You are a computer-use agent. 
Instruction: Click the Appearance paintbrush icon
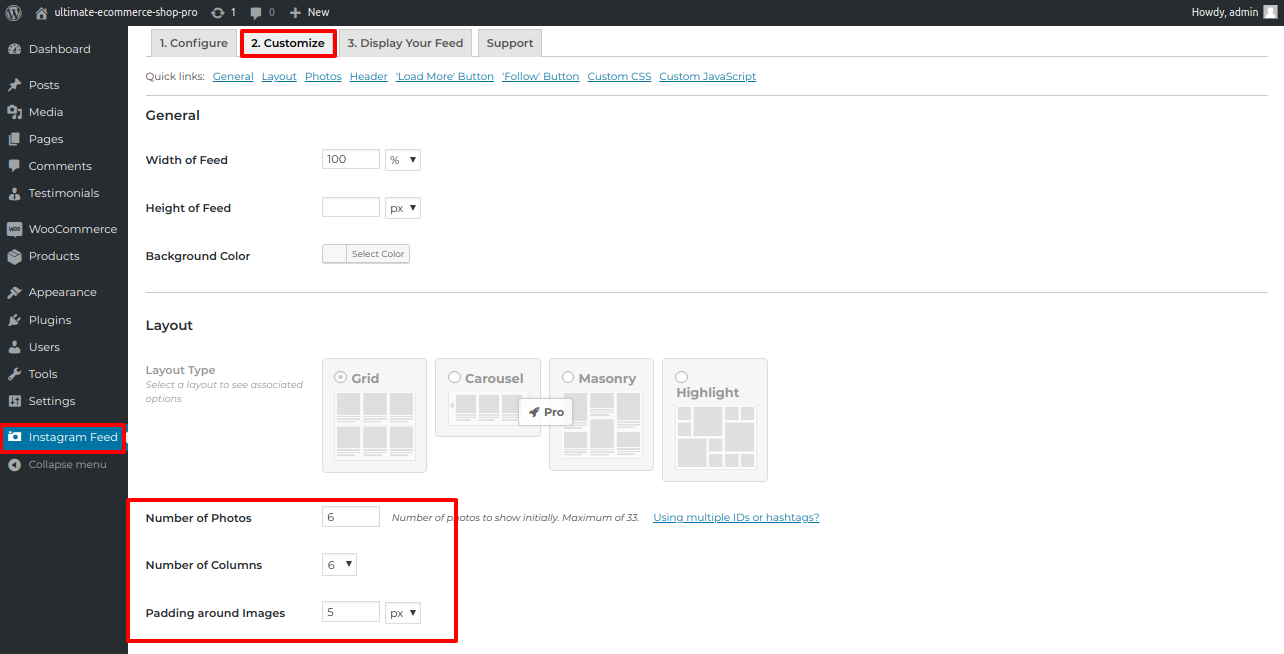(x=14, y=292)
